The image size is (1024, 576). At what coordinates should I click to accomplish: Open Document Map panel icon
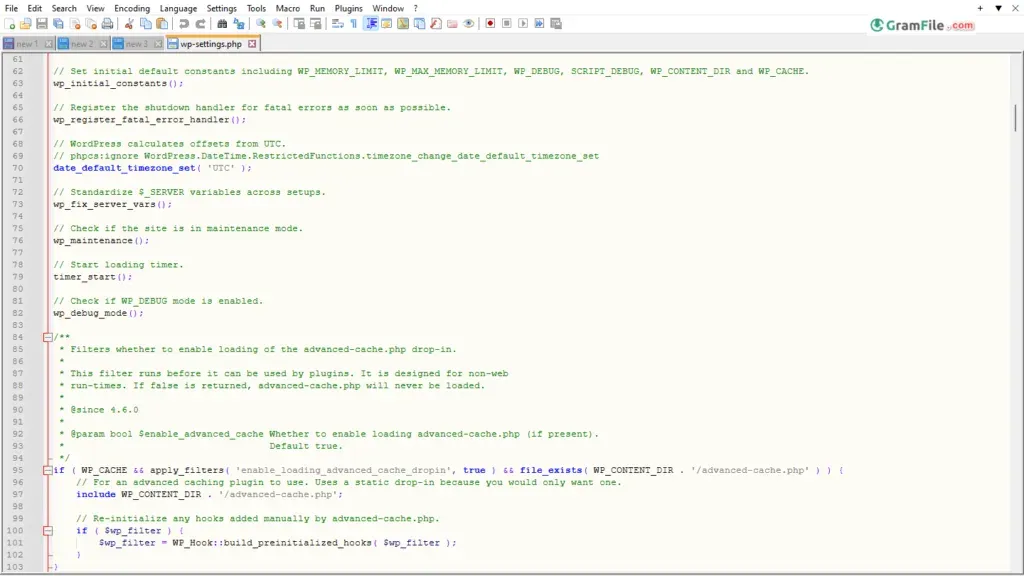coord(403,24)
